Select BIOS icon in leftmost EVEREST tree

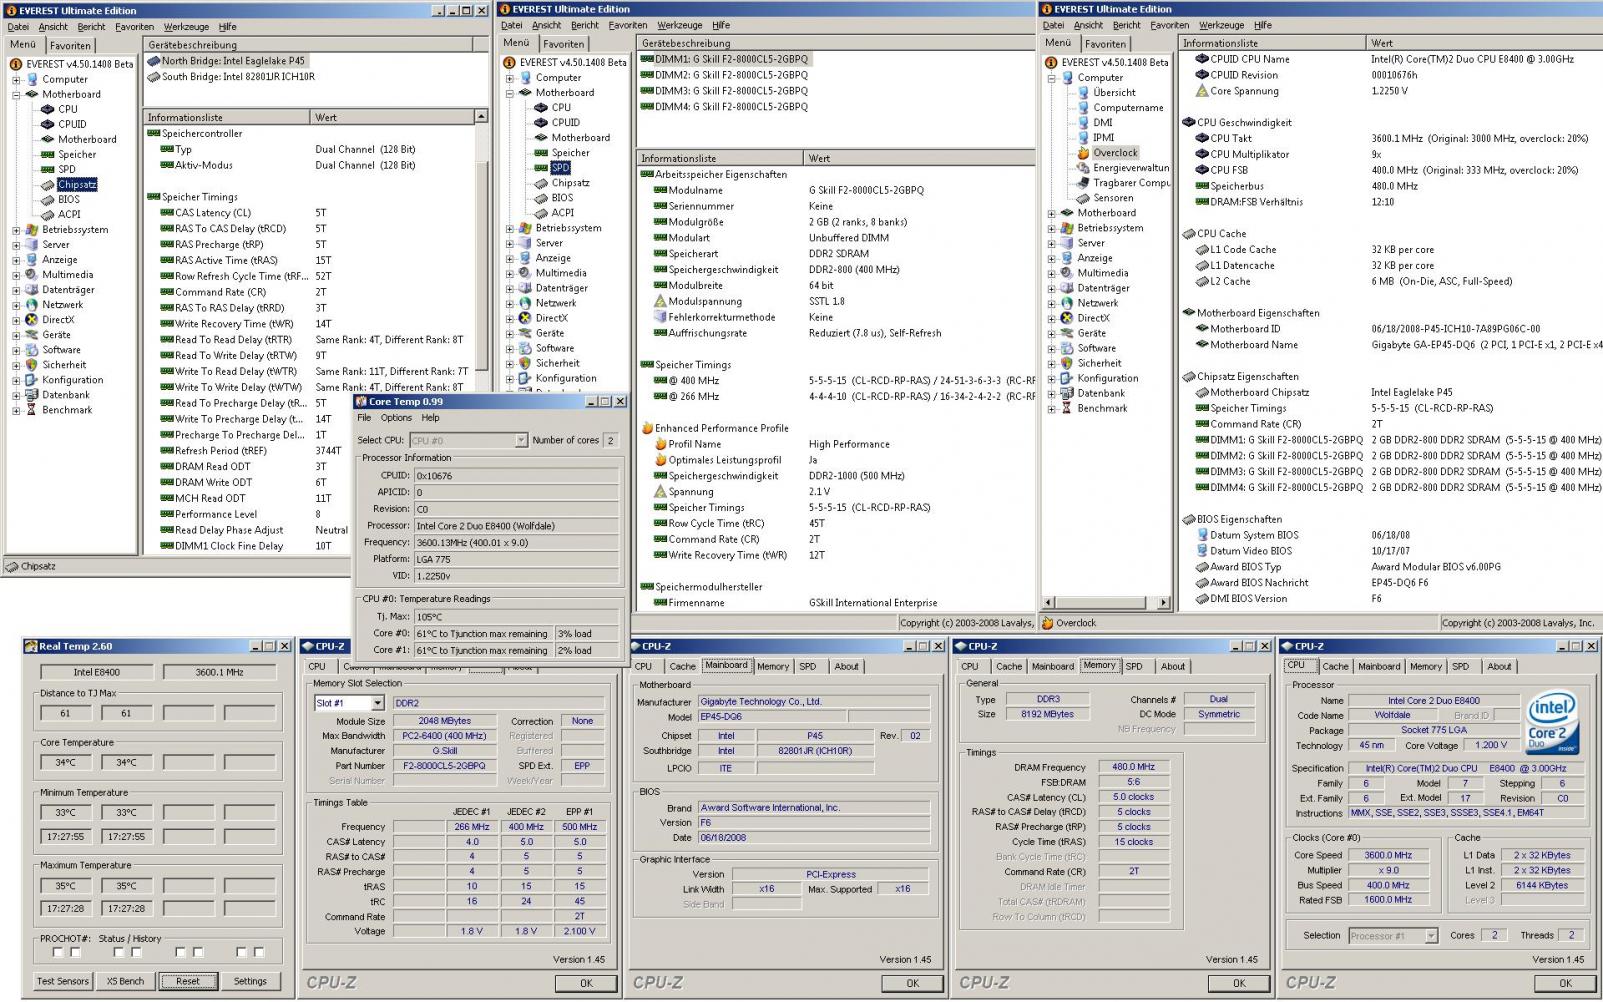coord(48,199)
